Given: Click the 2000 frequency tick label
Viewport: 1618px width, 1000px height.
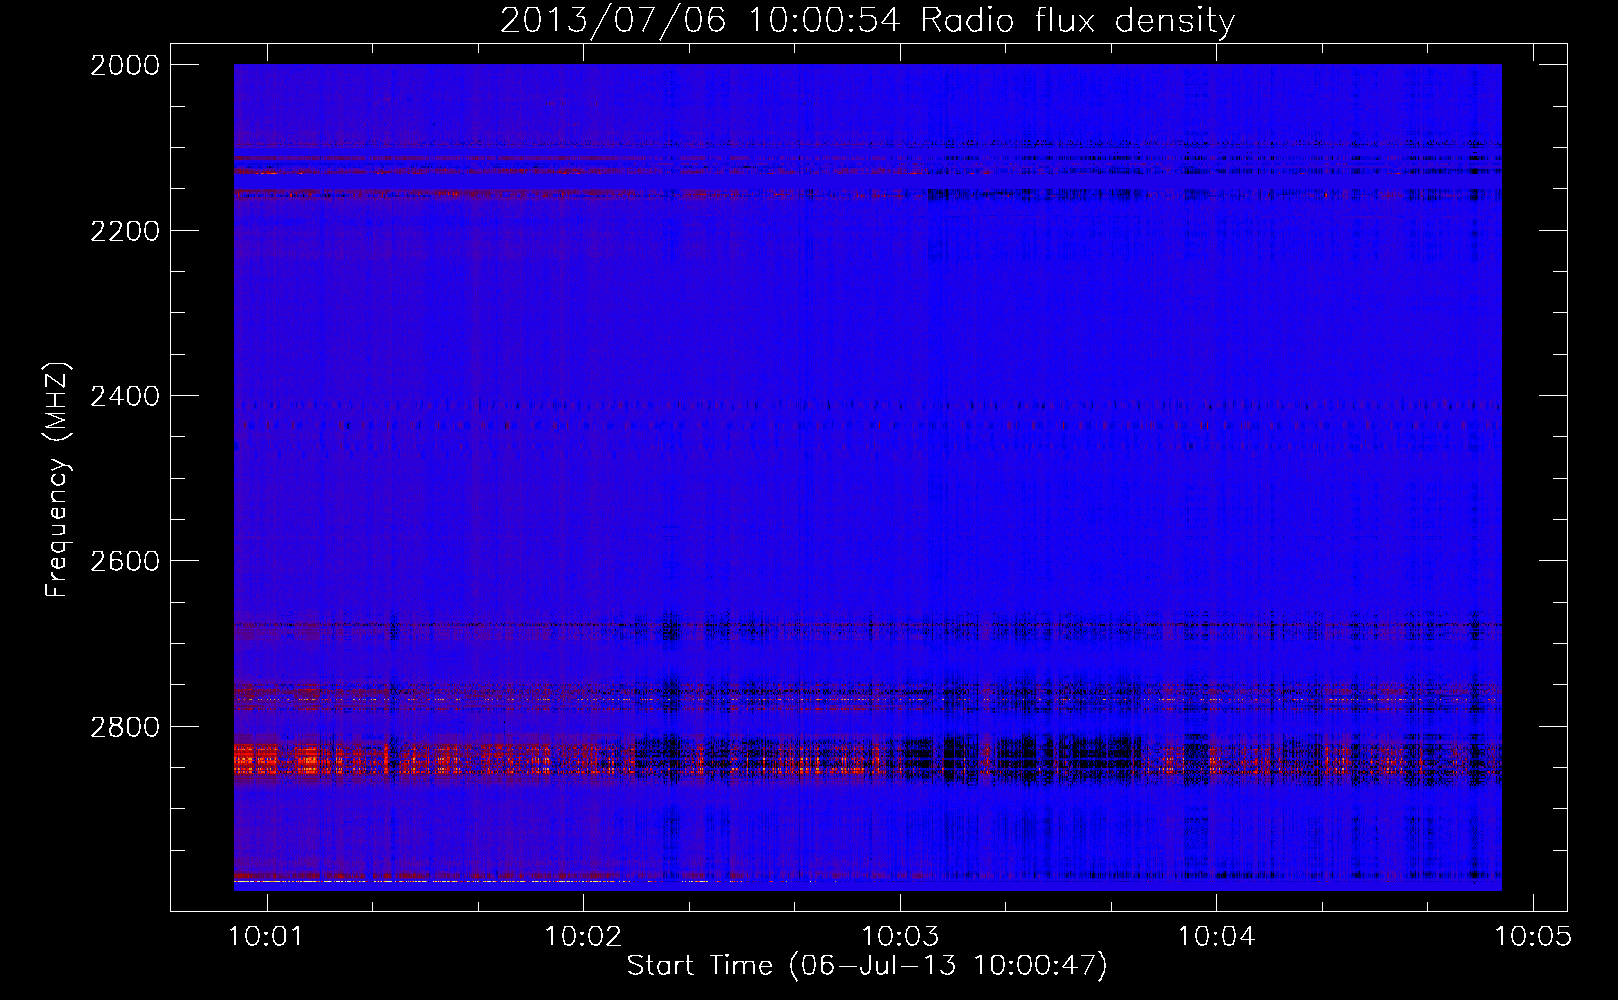Looking at the screenshot, I should pyautogui.click(x=125, y=65).
